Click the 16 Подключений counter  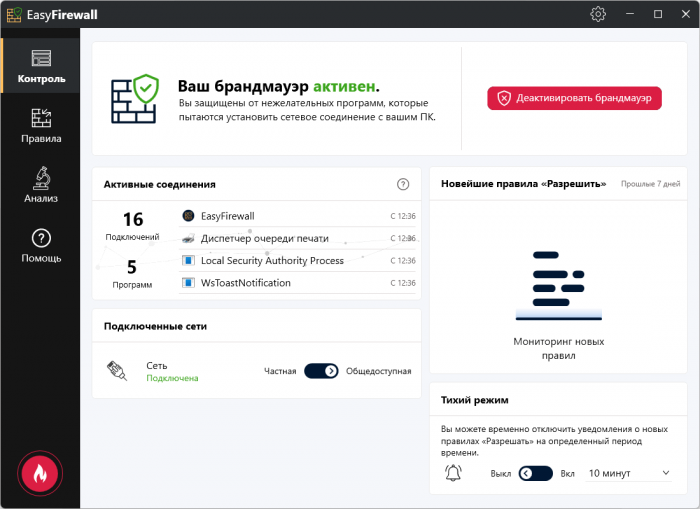click(132, 226)
